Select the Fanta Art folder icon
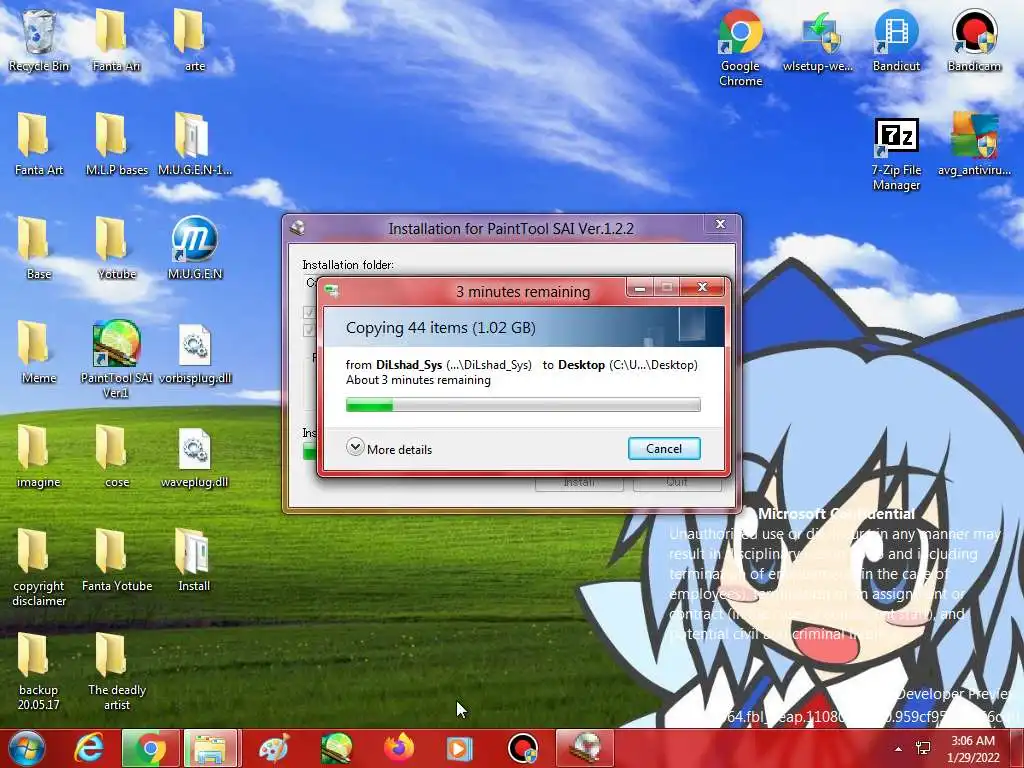 pyautogui.click(x=39, y=144)
